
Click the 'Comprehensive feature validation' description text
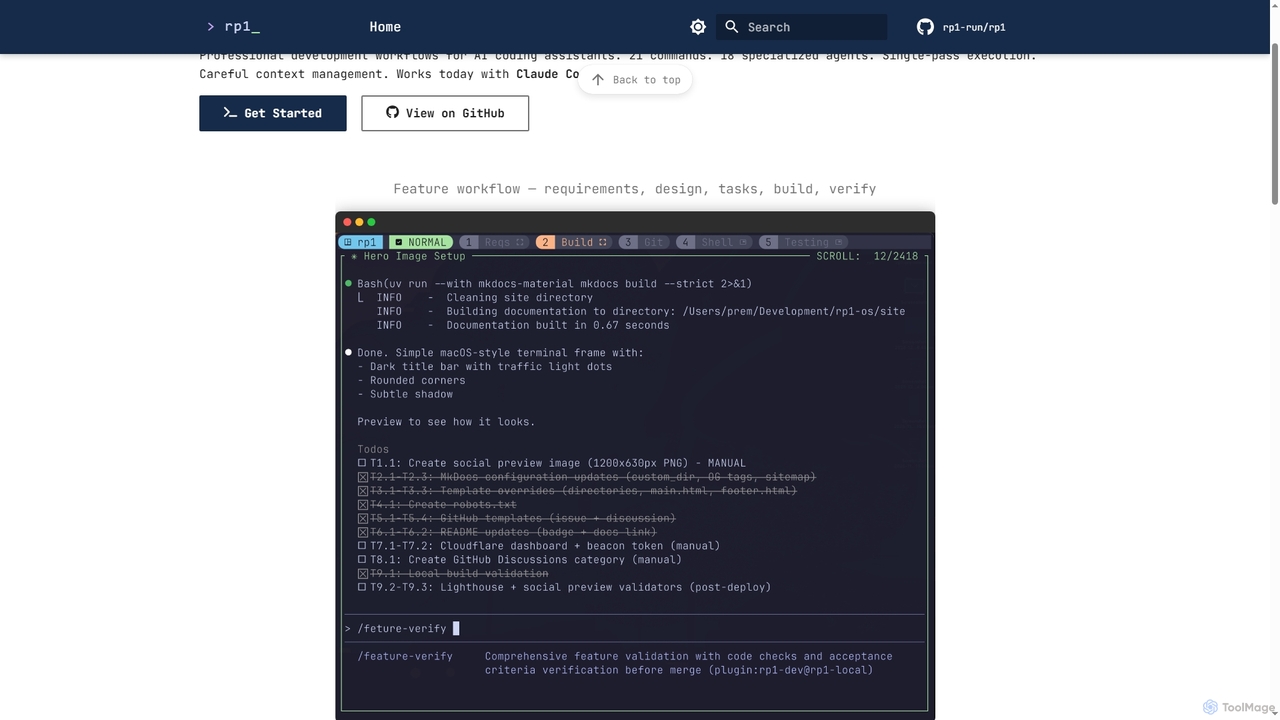click(x=689, y=663)
